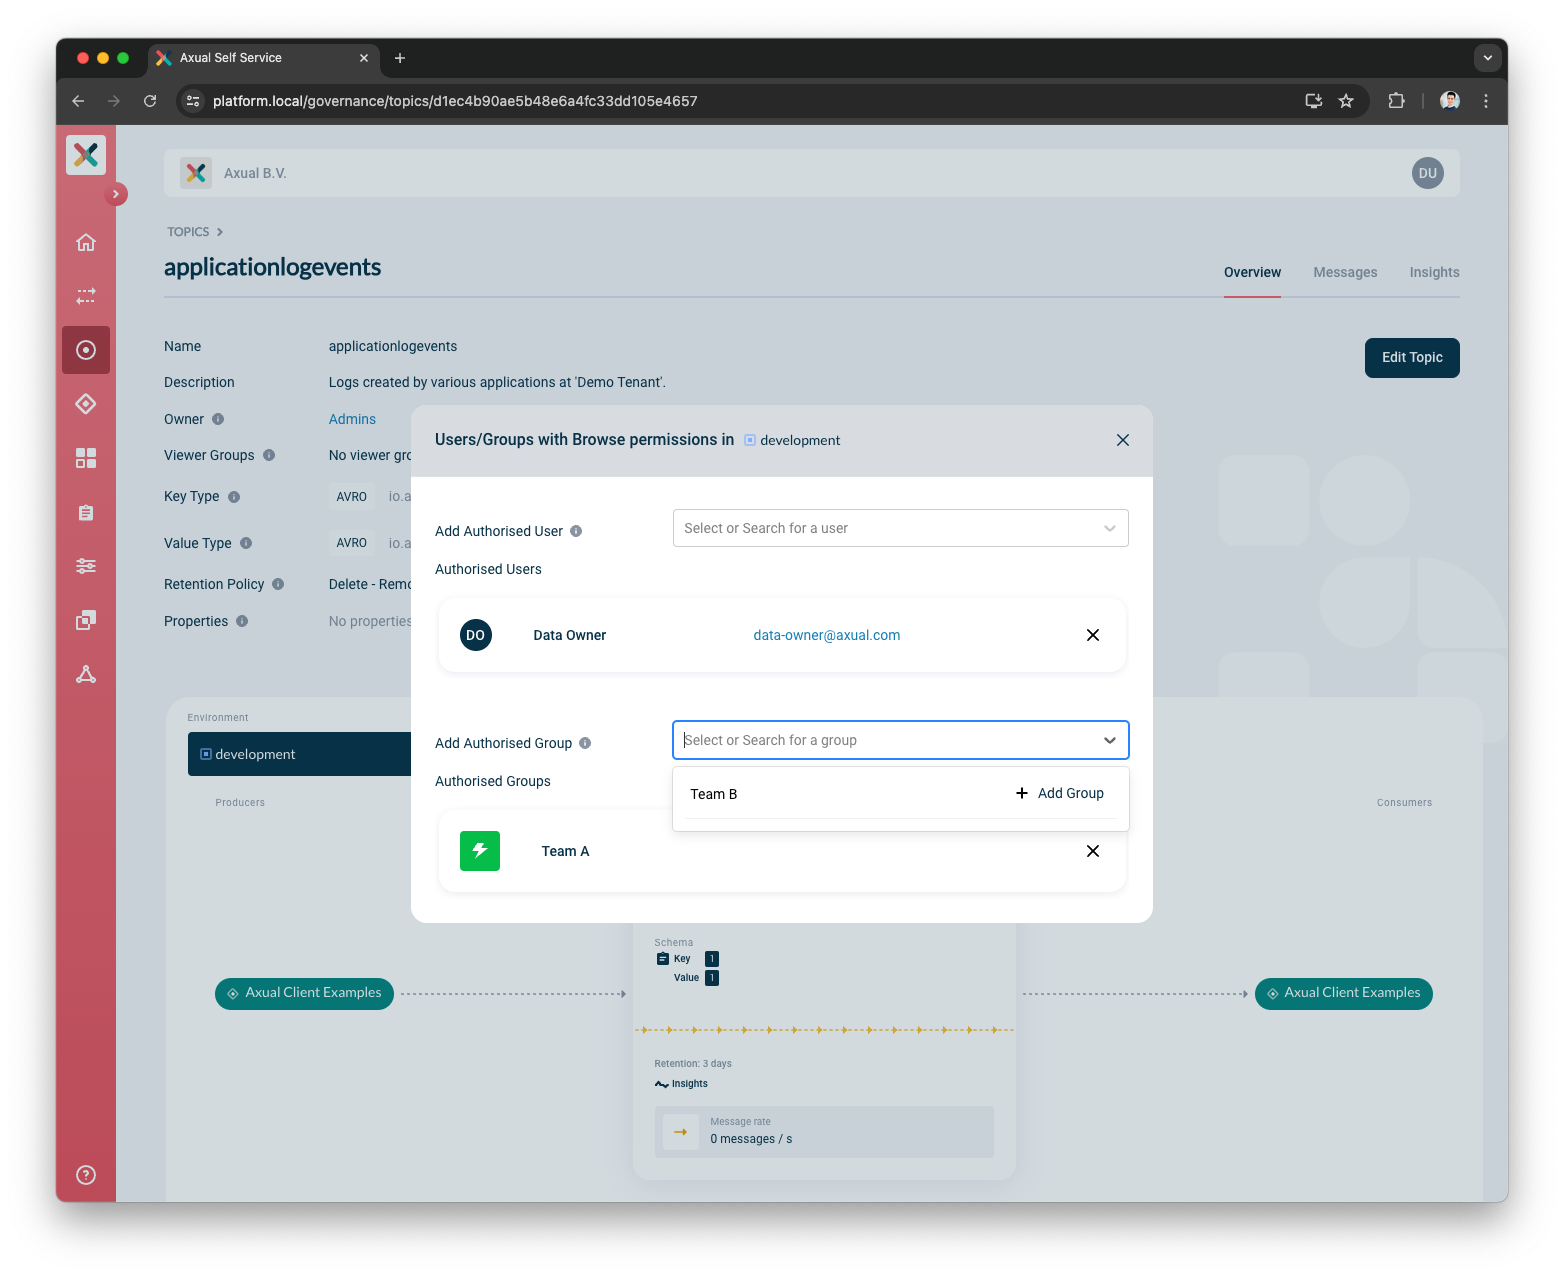Click the green Team A group icon
The width and height of the screenshot is (1564, 1276).
(x=480, y=851)
